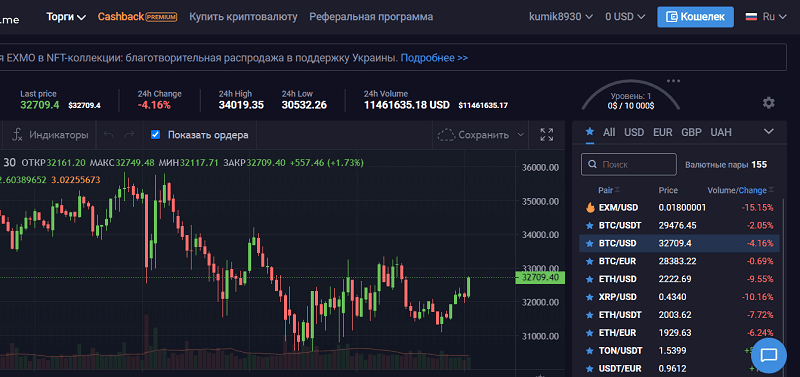The height and width of the screenshot is (377, 800).
Task: Select the ETH/USDT pair name
Action: (x=620, y=315)
